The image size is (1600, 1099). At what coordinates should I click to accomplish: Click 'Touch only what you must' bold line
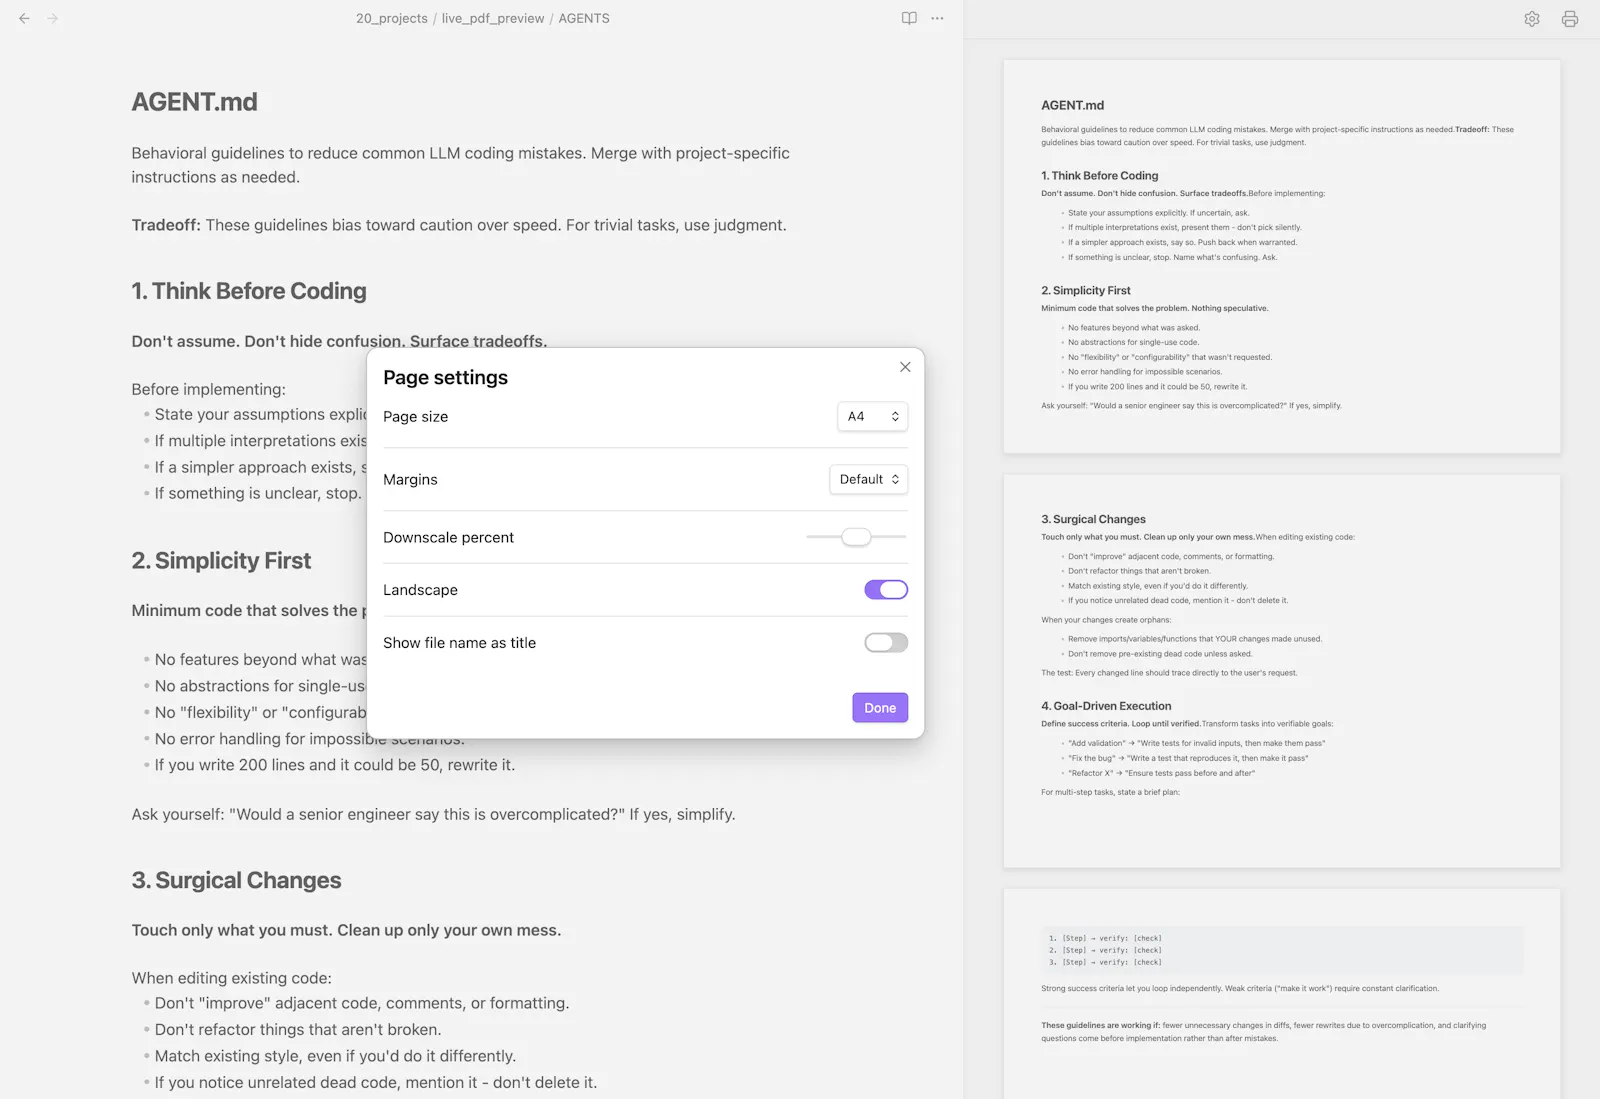coord(346,930)
